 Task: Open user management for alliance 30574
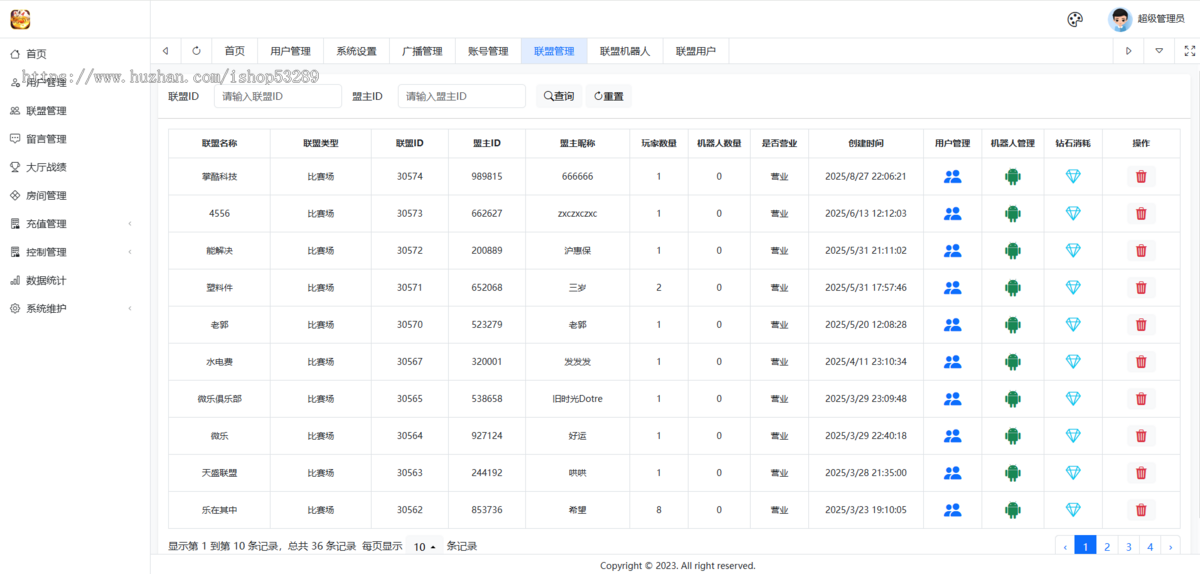pos(952,176)
